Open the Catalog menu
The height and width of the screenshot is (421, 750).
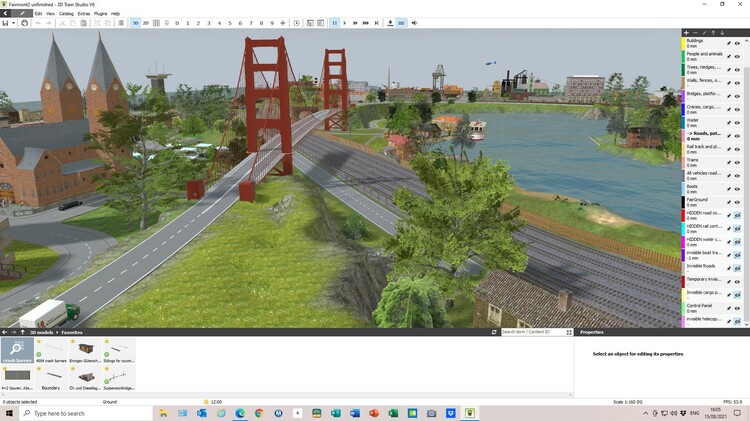pyautogui.click(x=65, y=13)
